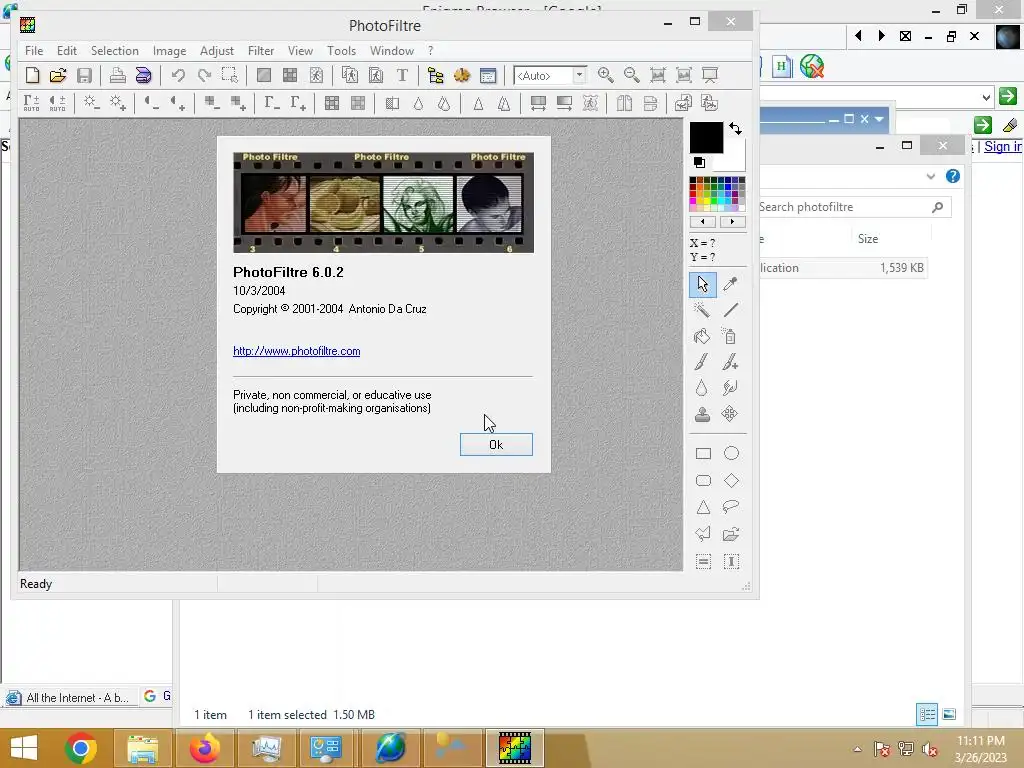
Task: Show next palette colors with right arrow
Action: (x=732, y=222)
